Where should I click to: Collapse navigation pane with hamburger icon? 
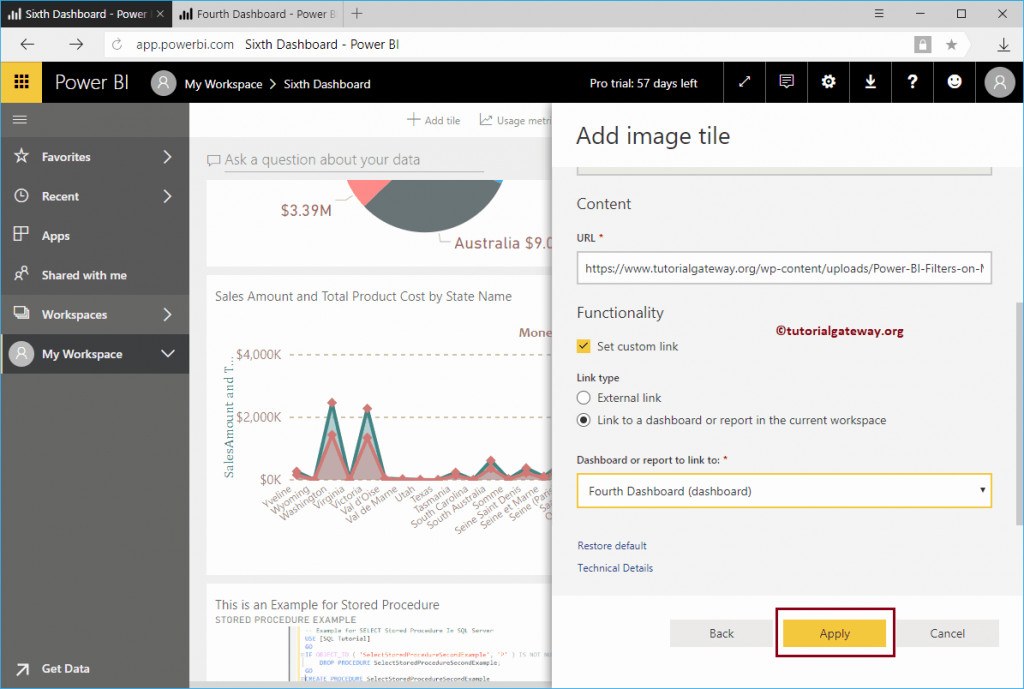point(18,118)
